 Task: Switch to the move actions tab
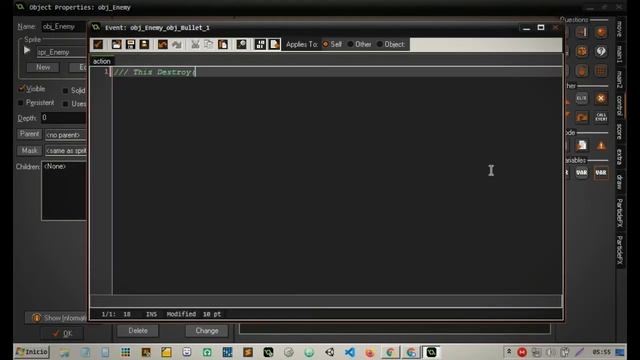click(620, 29)
